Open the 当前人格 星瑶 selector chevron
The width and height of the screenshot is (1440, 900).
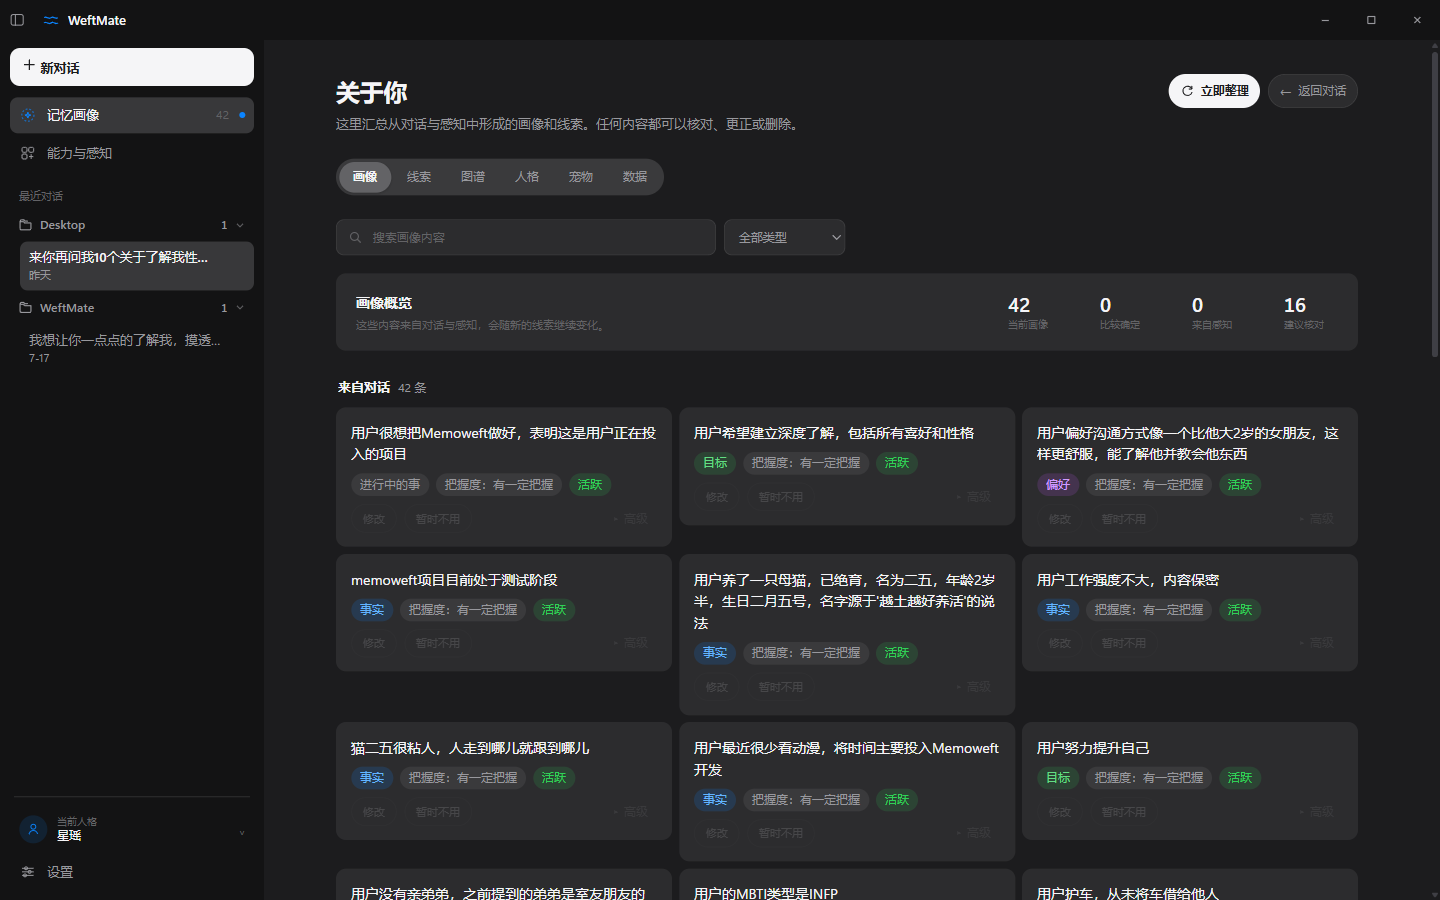pos(242,833)
